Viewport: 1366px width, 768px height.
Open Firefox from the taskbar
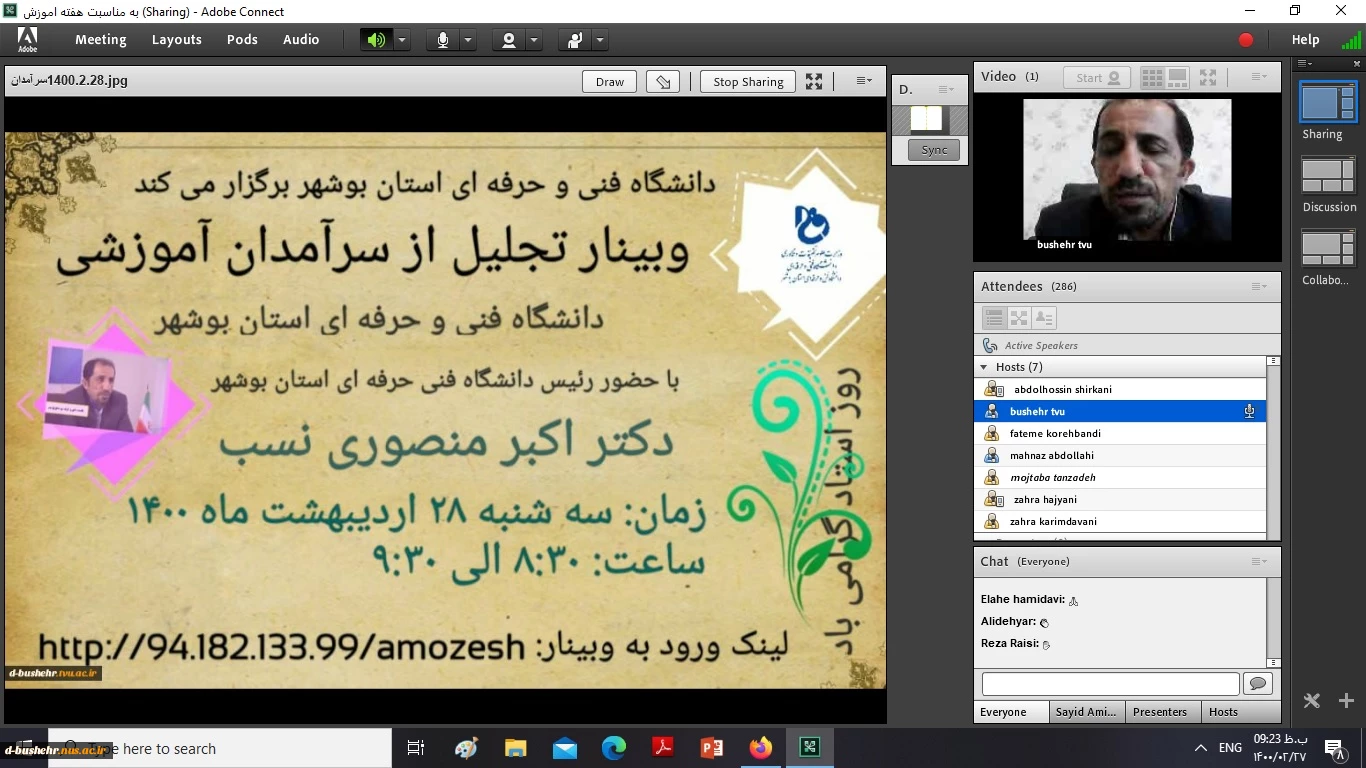point(761,748)
